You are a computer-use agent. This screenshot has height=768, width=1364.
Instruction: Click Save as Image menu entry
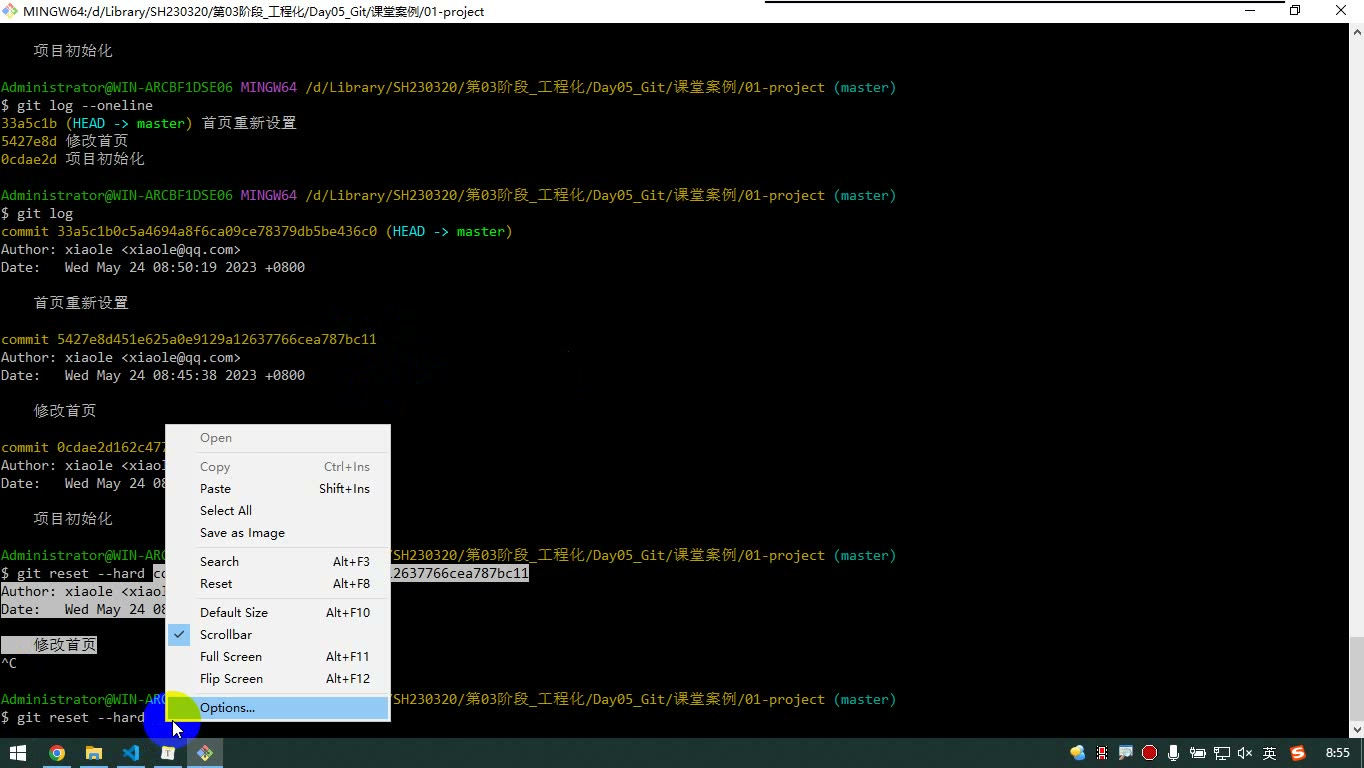coord(277,533)
